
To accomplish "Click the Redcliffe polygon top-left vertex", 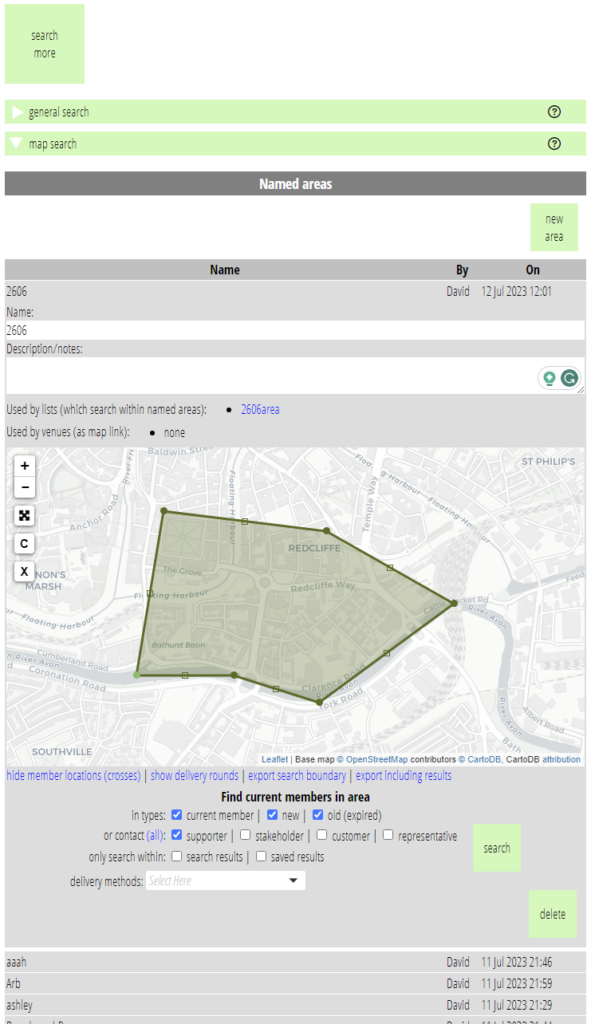I will click(x=164, y=511).
